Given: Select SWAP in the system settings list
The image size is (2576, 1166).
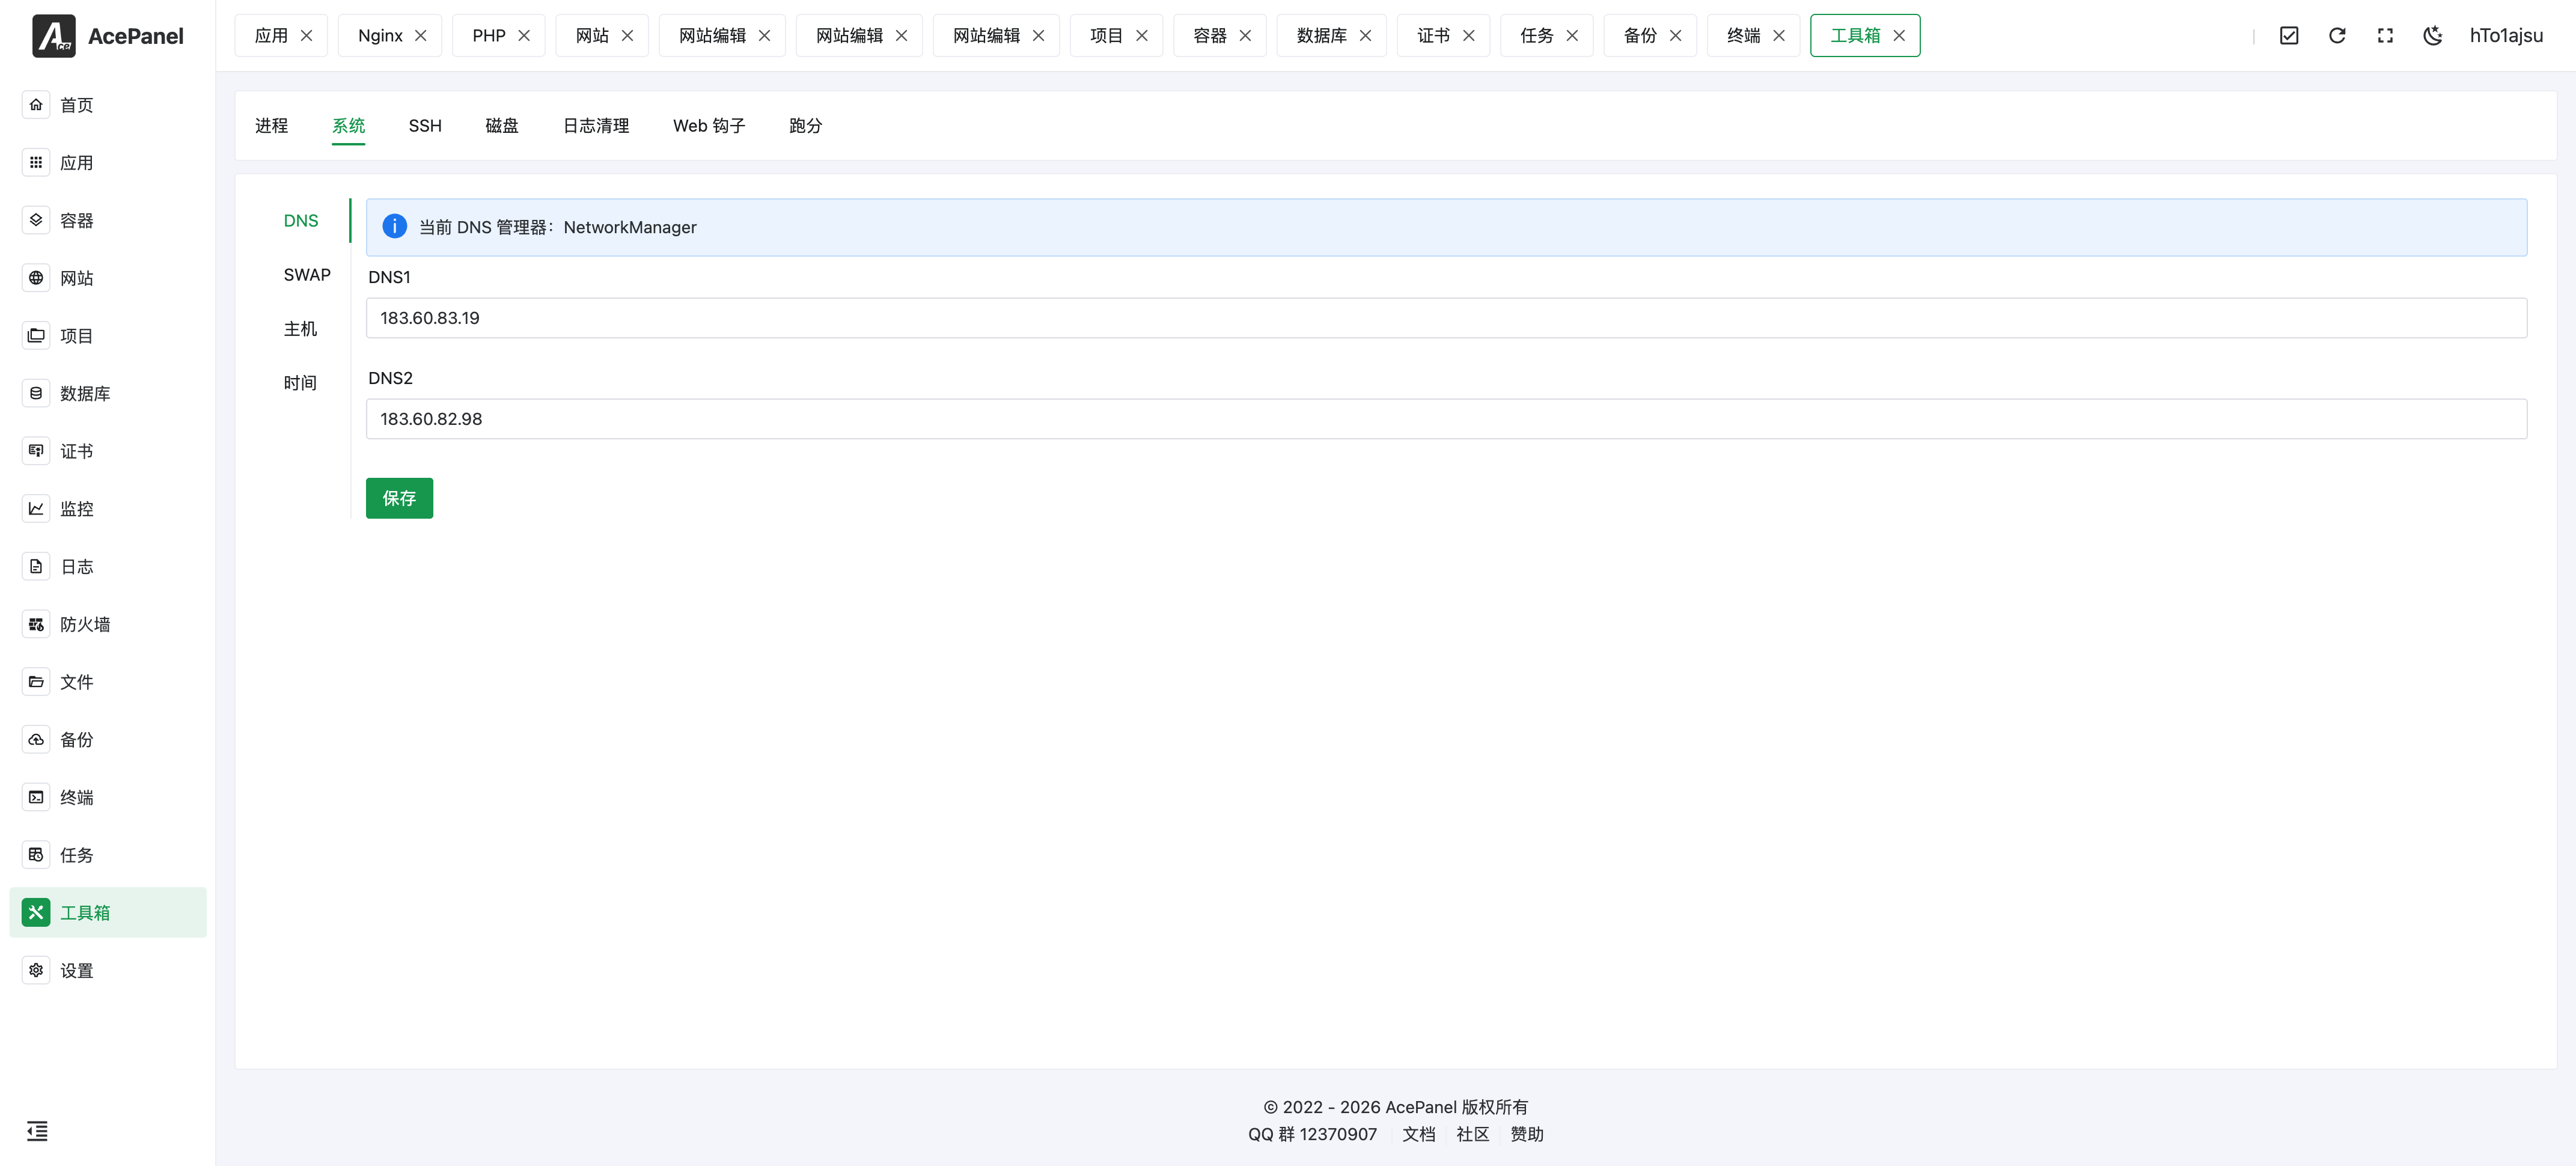Looking at the screenshot, I should (x=307, y=274).
